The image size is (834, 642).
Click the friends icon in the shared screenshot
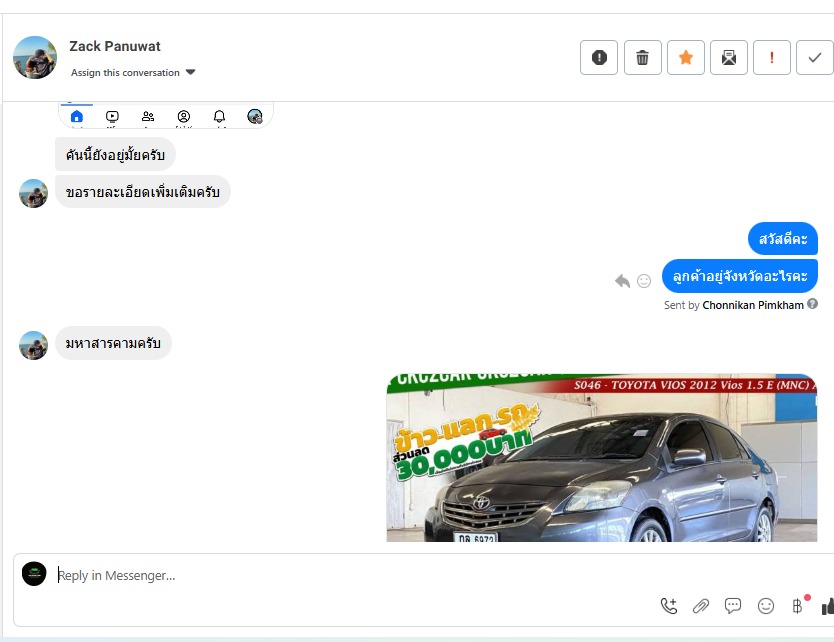pos(148,116)
